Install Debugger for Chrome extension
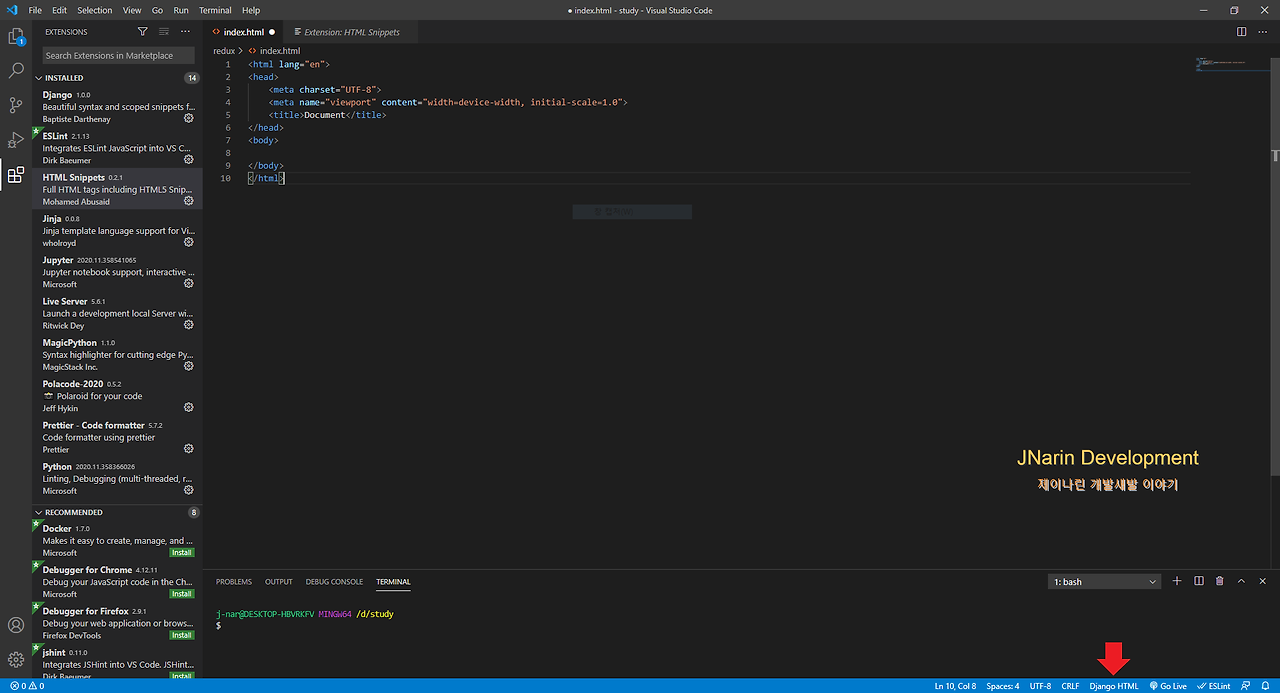1280x693 pixels. coord(182,594)
